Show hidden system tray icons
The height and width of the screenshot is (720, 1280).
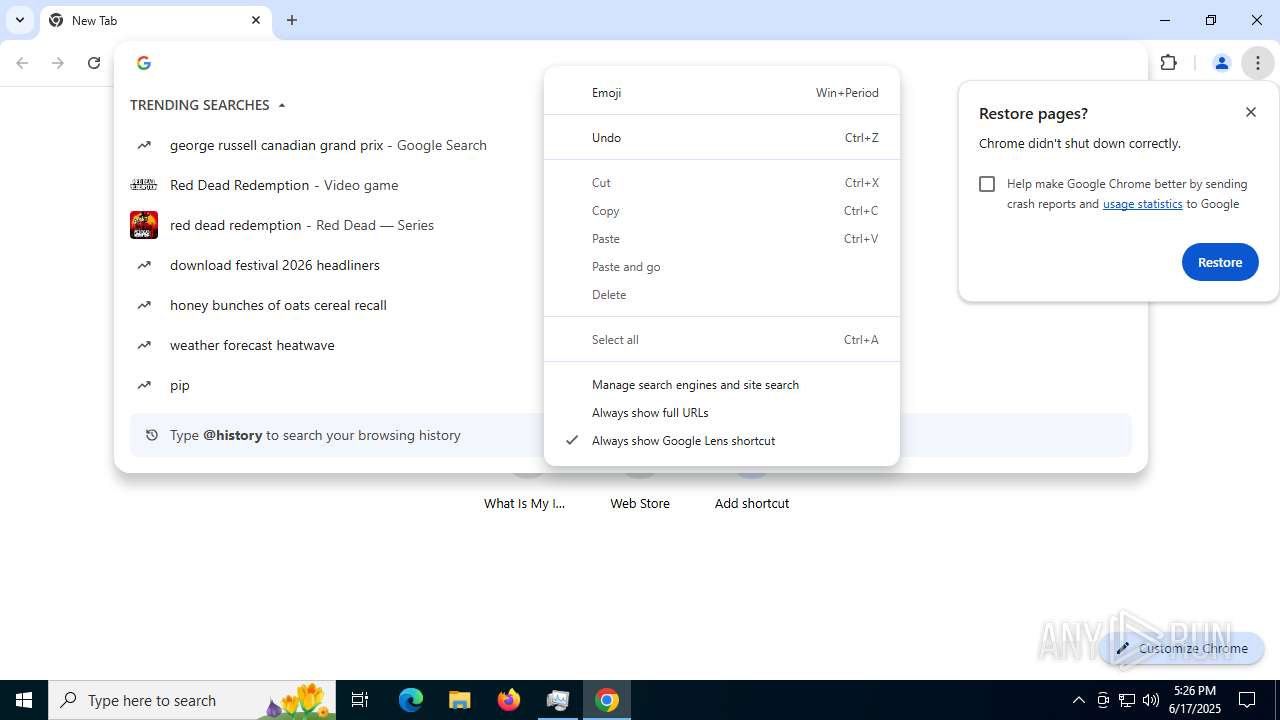pos(1078,700)
